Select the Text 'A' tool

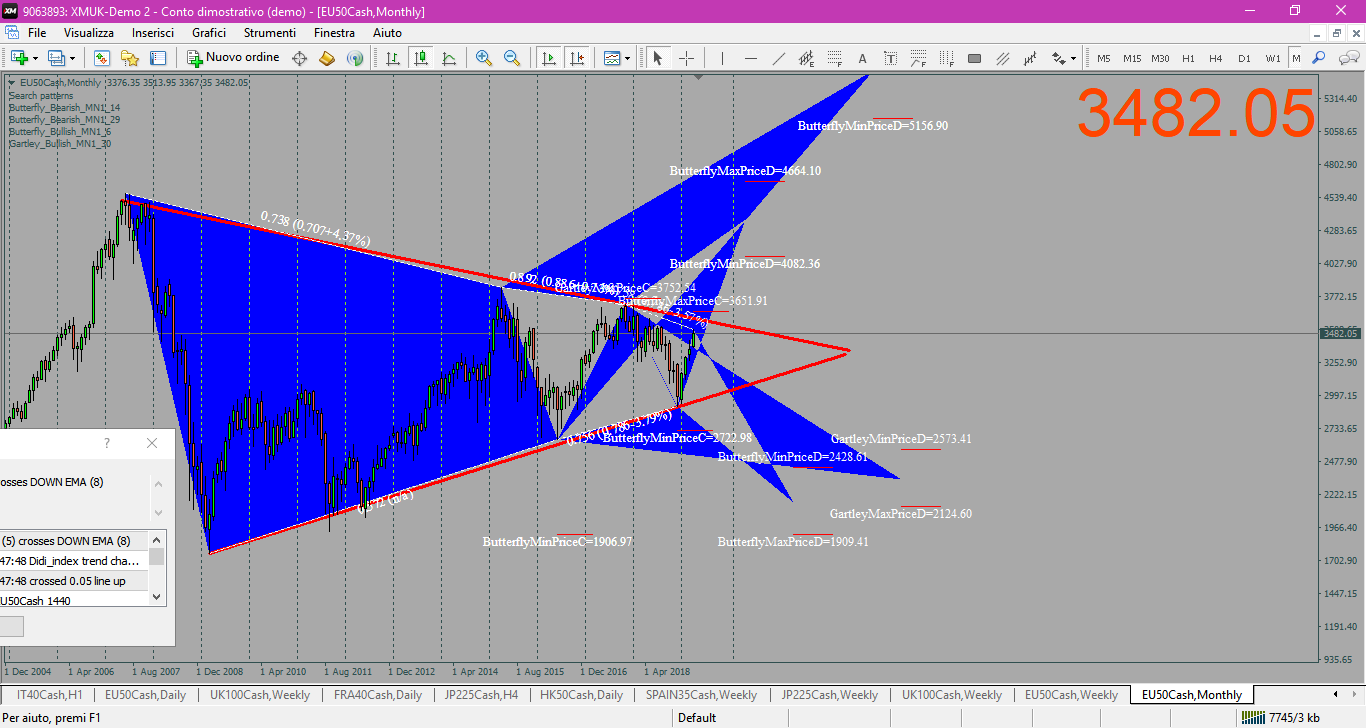coord(862,58)
